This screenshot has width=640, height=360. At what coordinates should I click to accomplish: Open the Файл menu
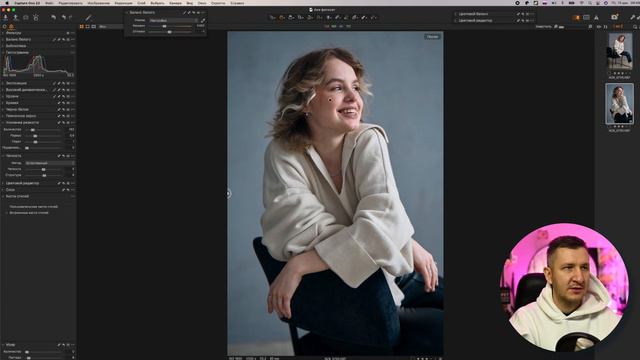coord(49,3)
